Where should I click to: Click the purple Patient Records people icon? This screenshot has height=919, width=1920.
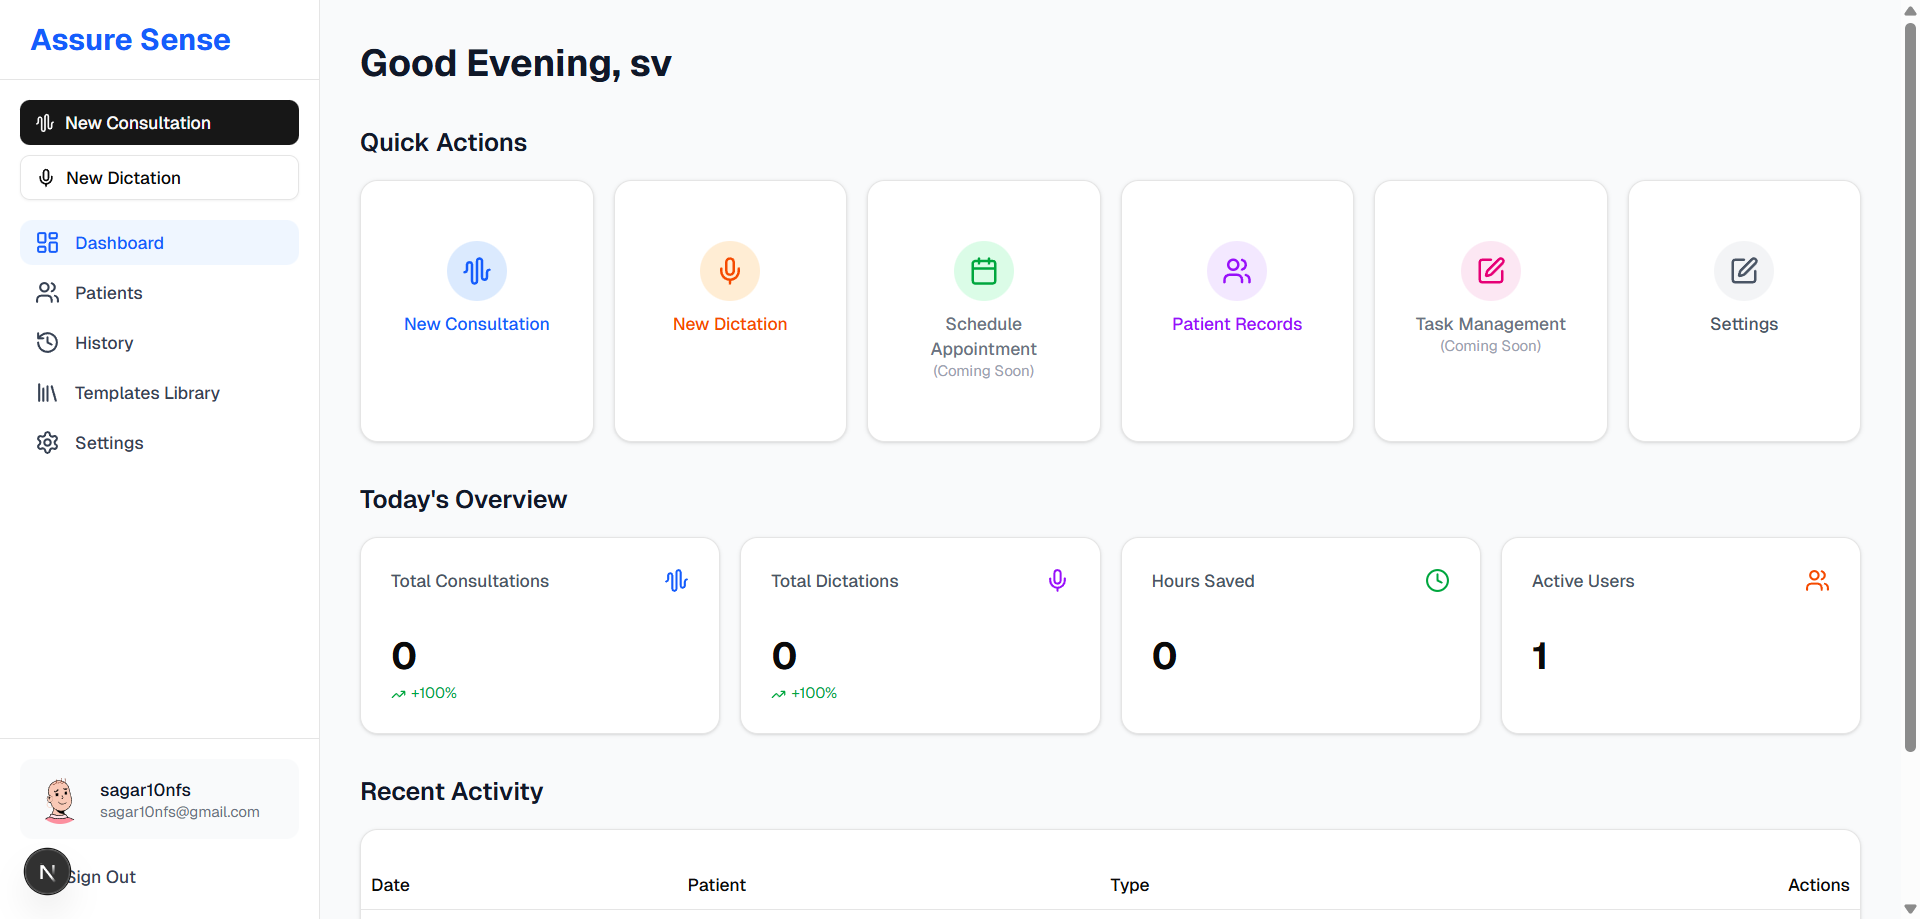pyautogui.click(x=1237, y=271)
